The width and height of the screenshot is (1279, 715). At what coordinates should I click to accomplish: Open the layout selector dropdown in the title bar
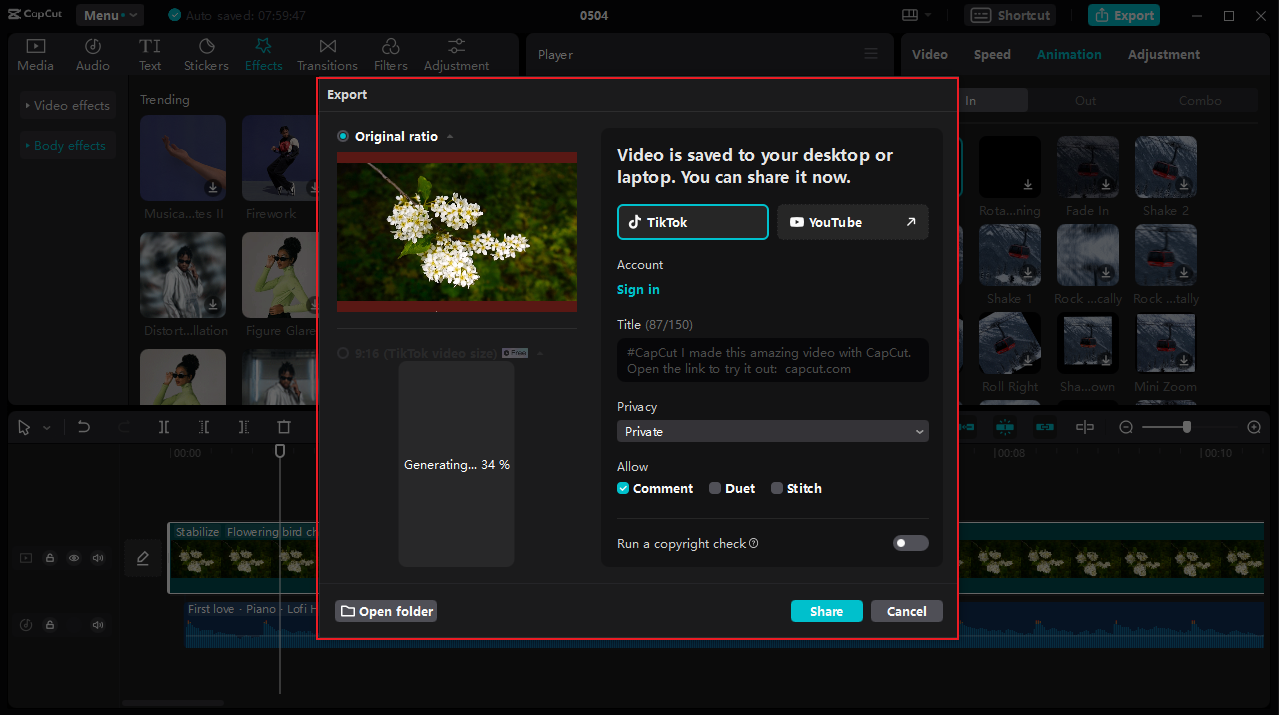pyautogui.click(x=916, y=15)
